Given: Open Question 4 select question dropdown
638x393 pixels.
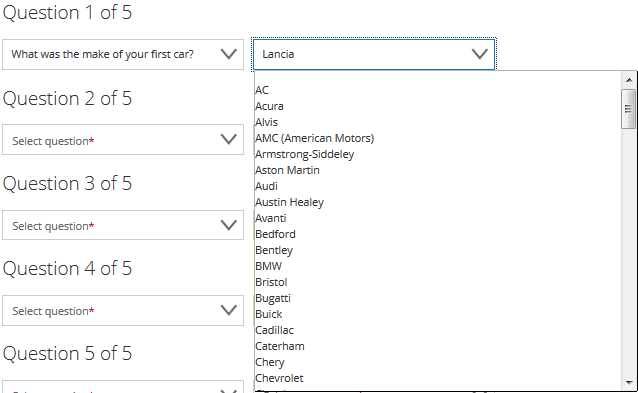Looking at the screenshot, I should coord(123,310).
